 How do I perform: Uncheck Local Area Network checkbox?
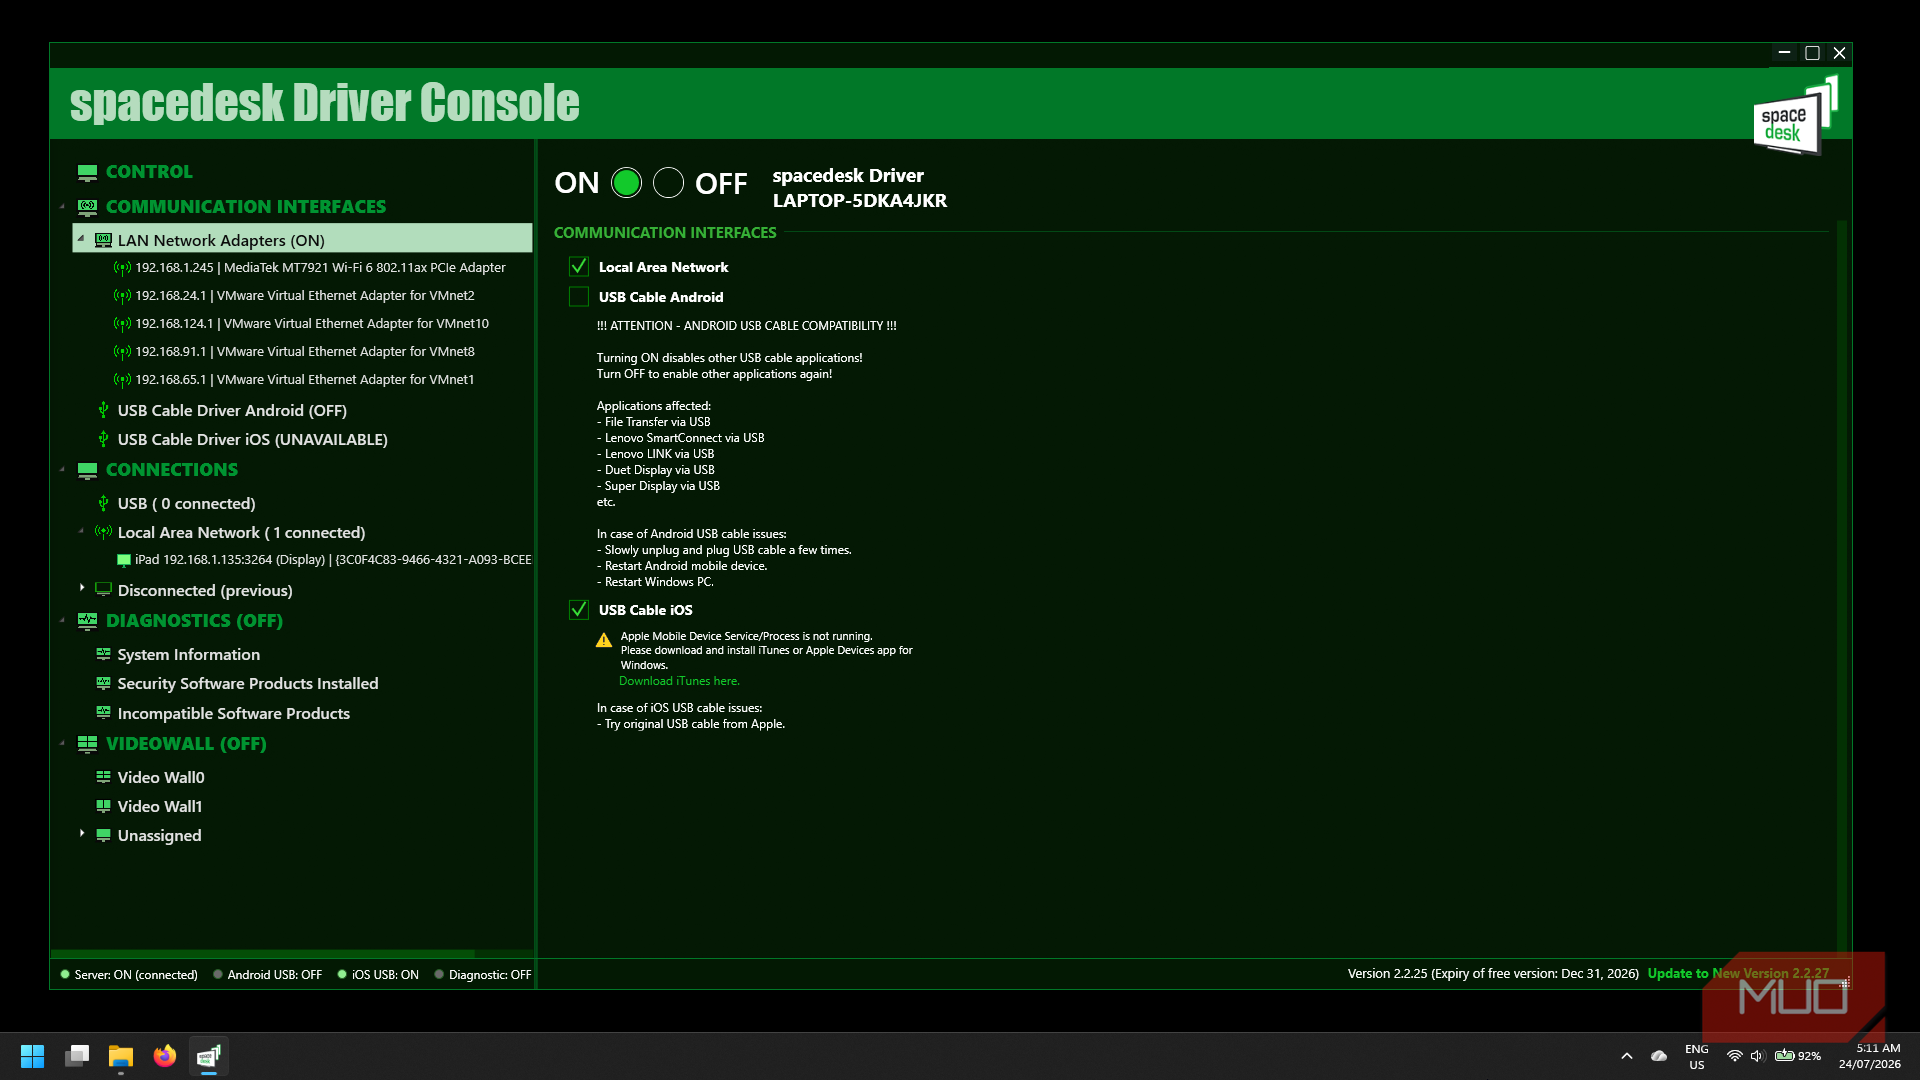[578, 267]
